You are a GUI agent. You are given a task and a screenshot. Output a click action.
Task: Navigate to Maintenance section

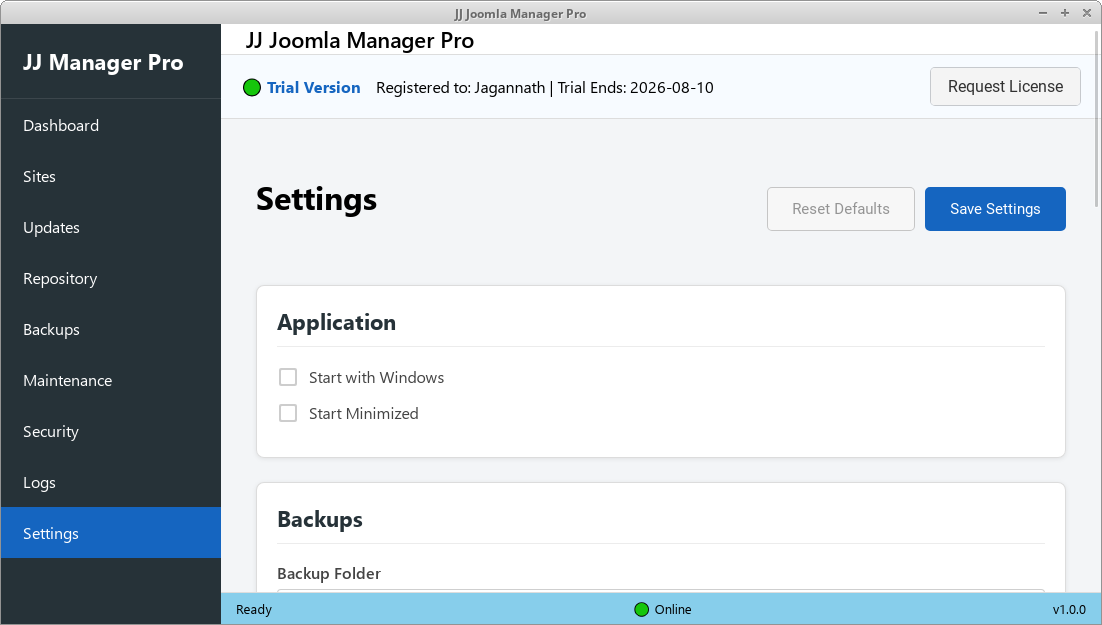tap(110, 380)
